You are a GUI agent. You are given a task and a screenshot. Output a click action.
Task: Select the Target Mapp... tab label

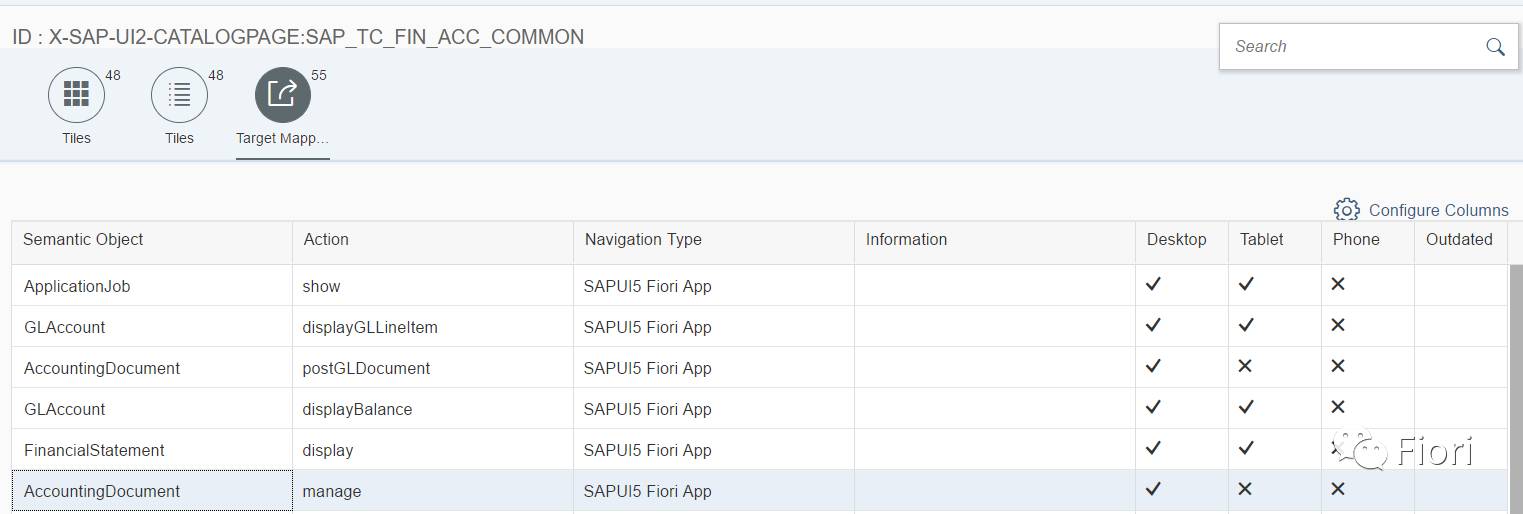282,138
